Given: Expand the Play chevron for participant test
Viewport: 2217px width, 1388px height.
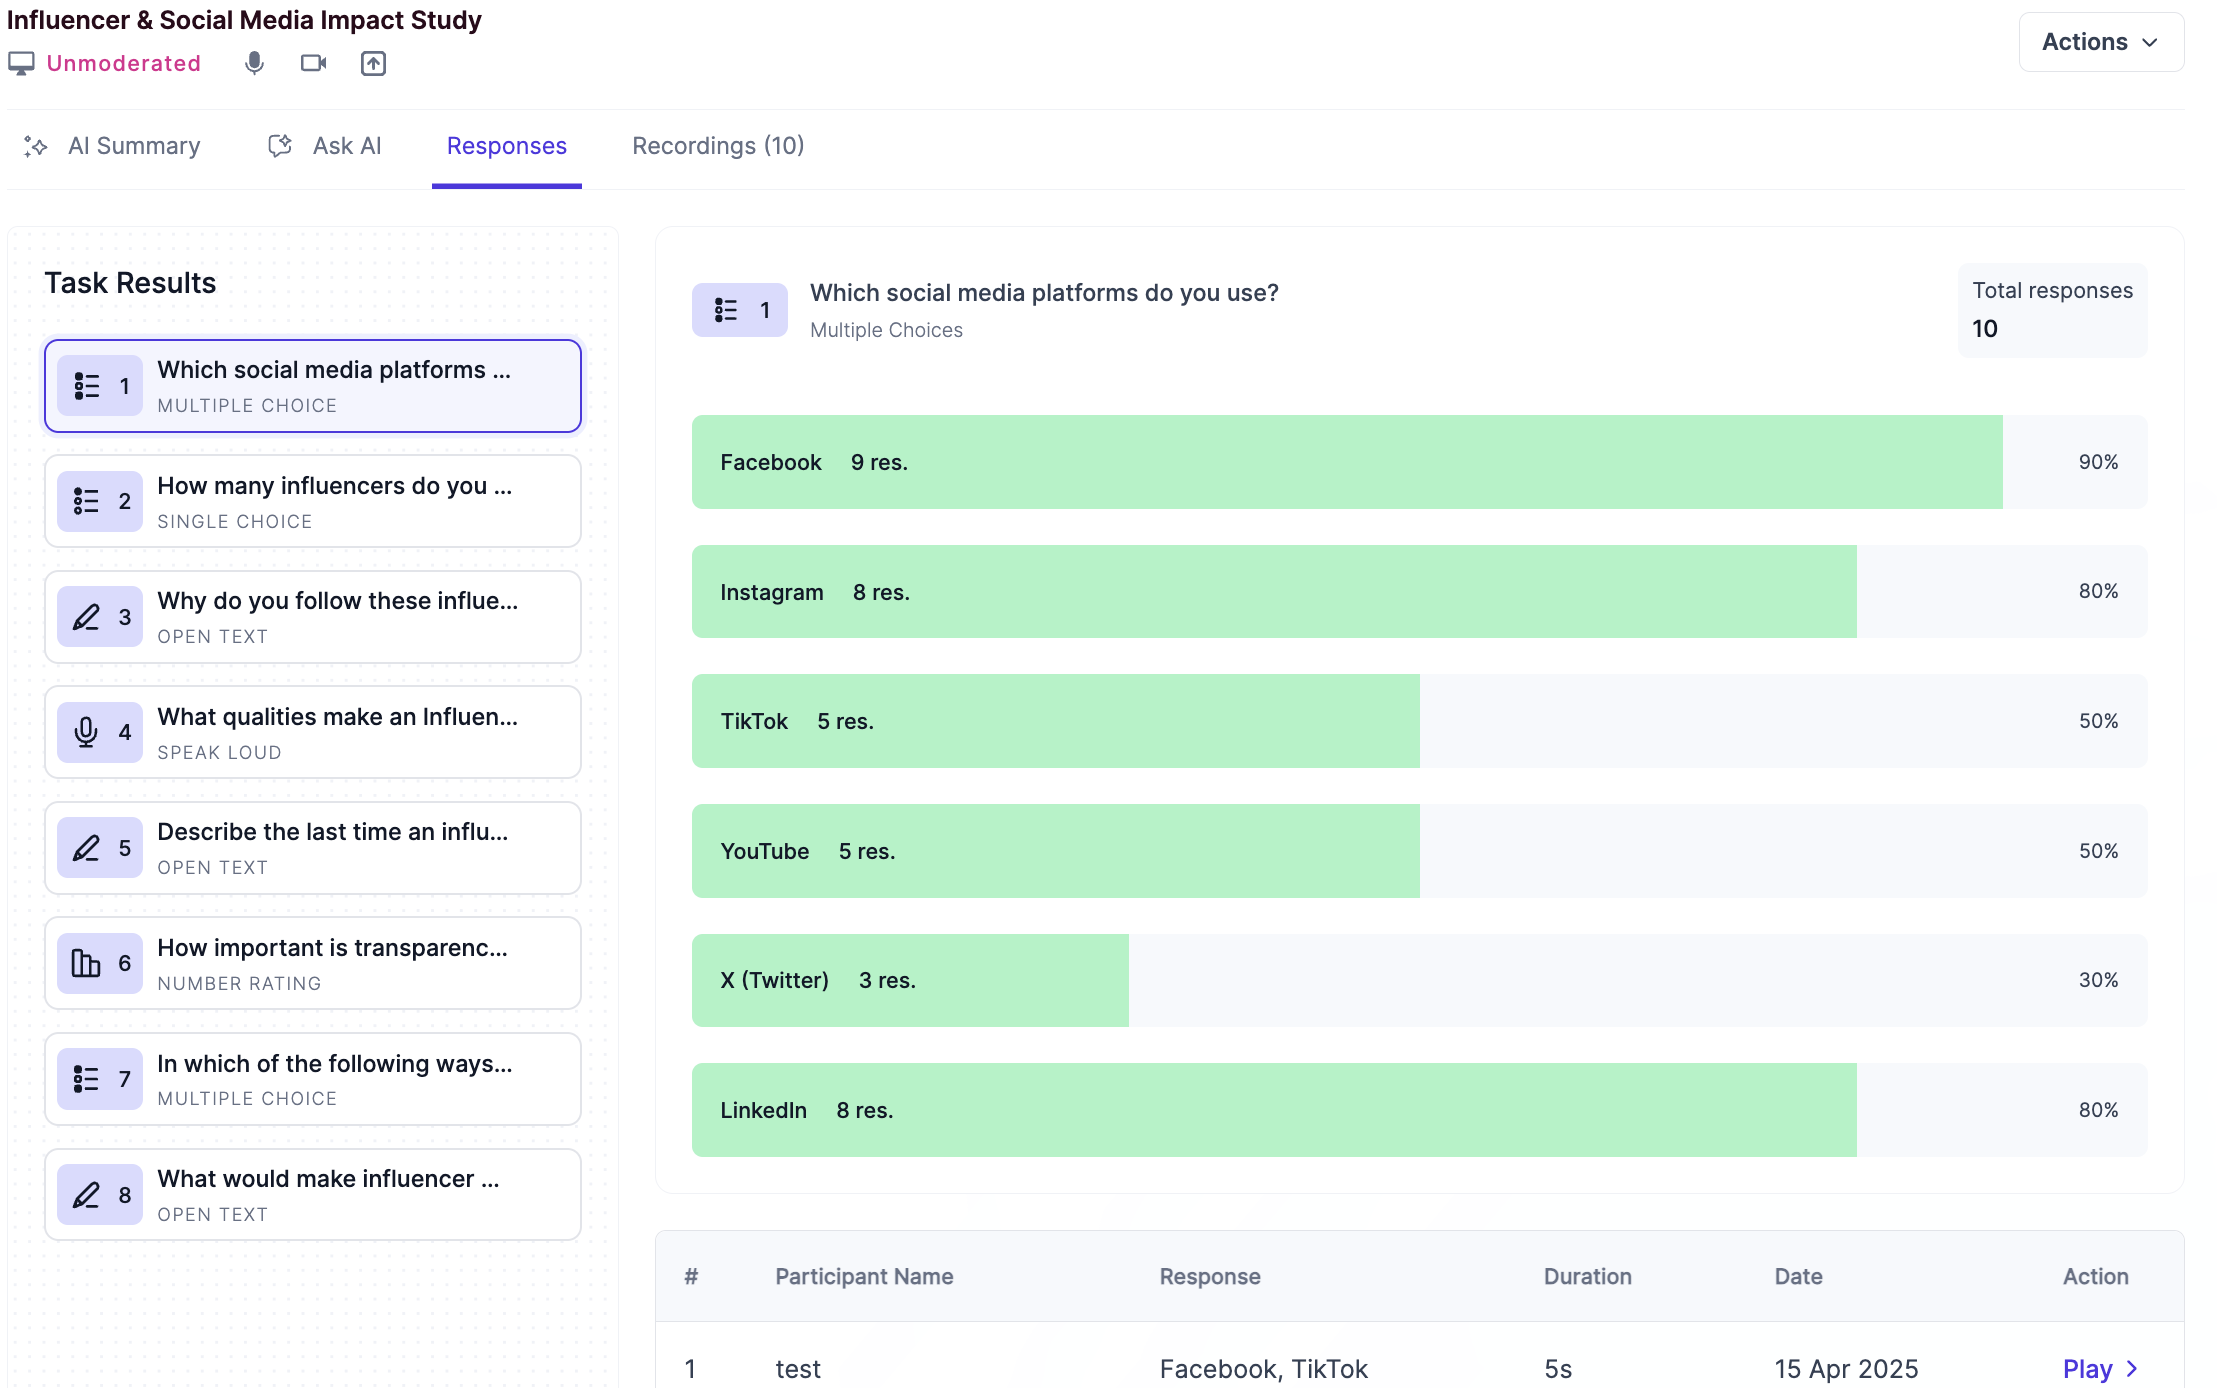Looking at the screenshot, I should tap(2131, 1368).
